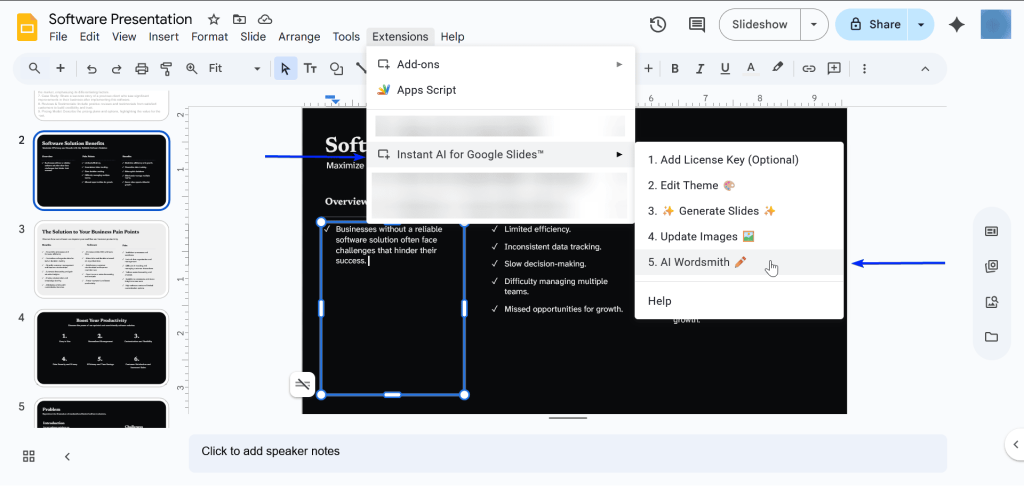The width and height of the screenshot is (1024, 486).
Task: Open the highlight color picker
Action: point(777,69)
